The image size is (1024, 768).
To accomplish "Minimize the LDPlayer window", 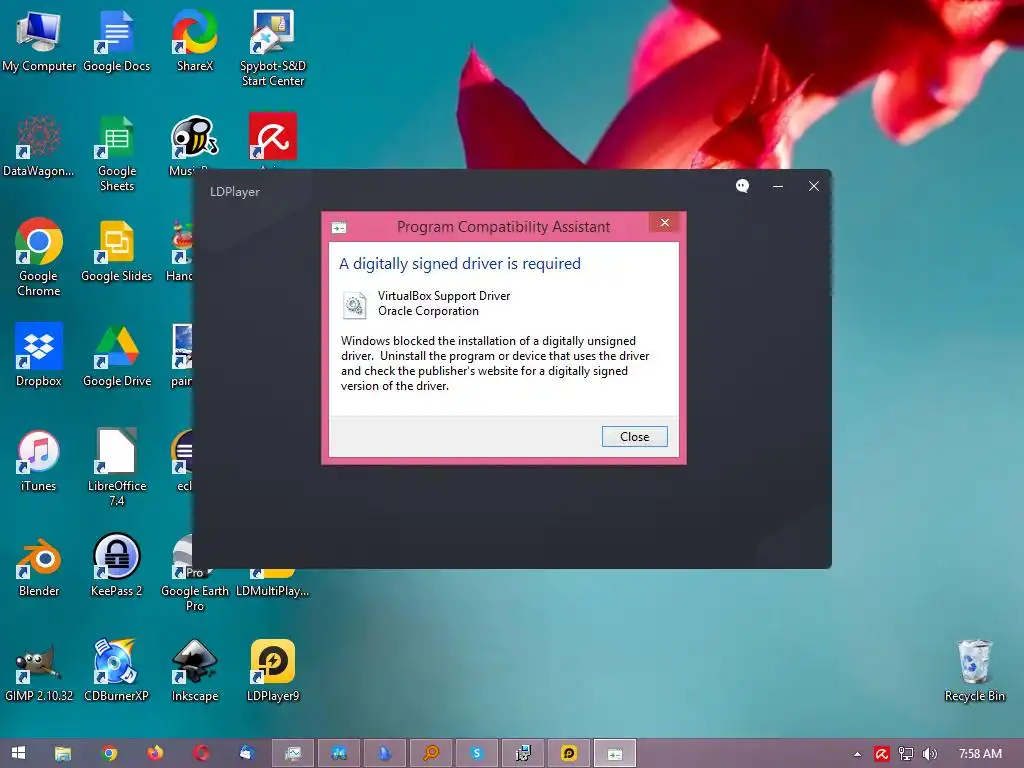I will (778, 186).
